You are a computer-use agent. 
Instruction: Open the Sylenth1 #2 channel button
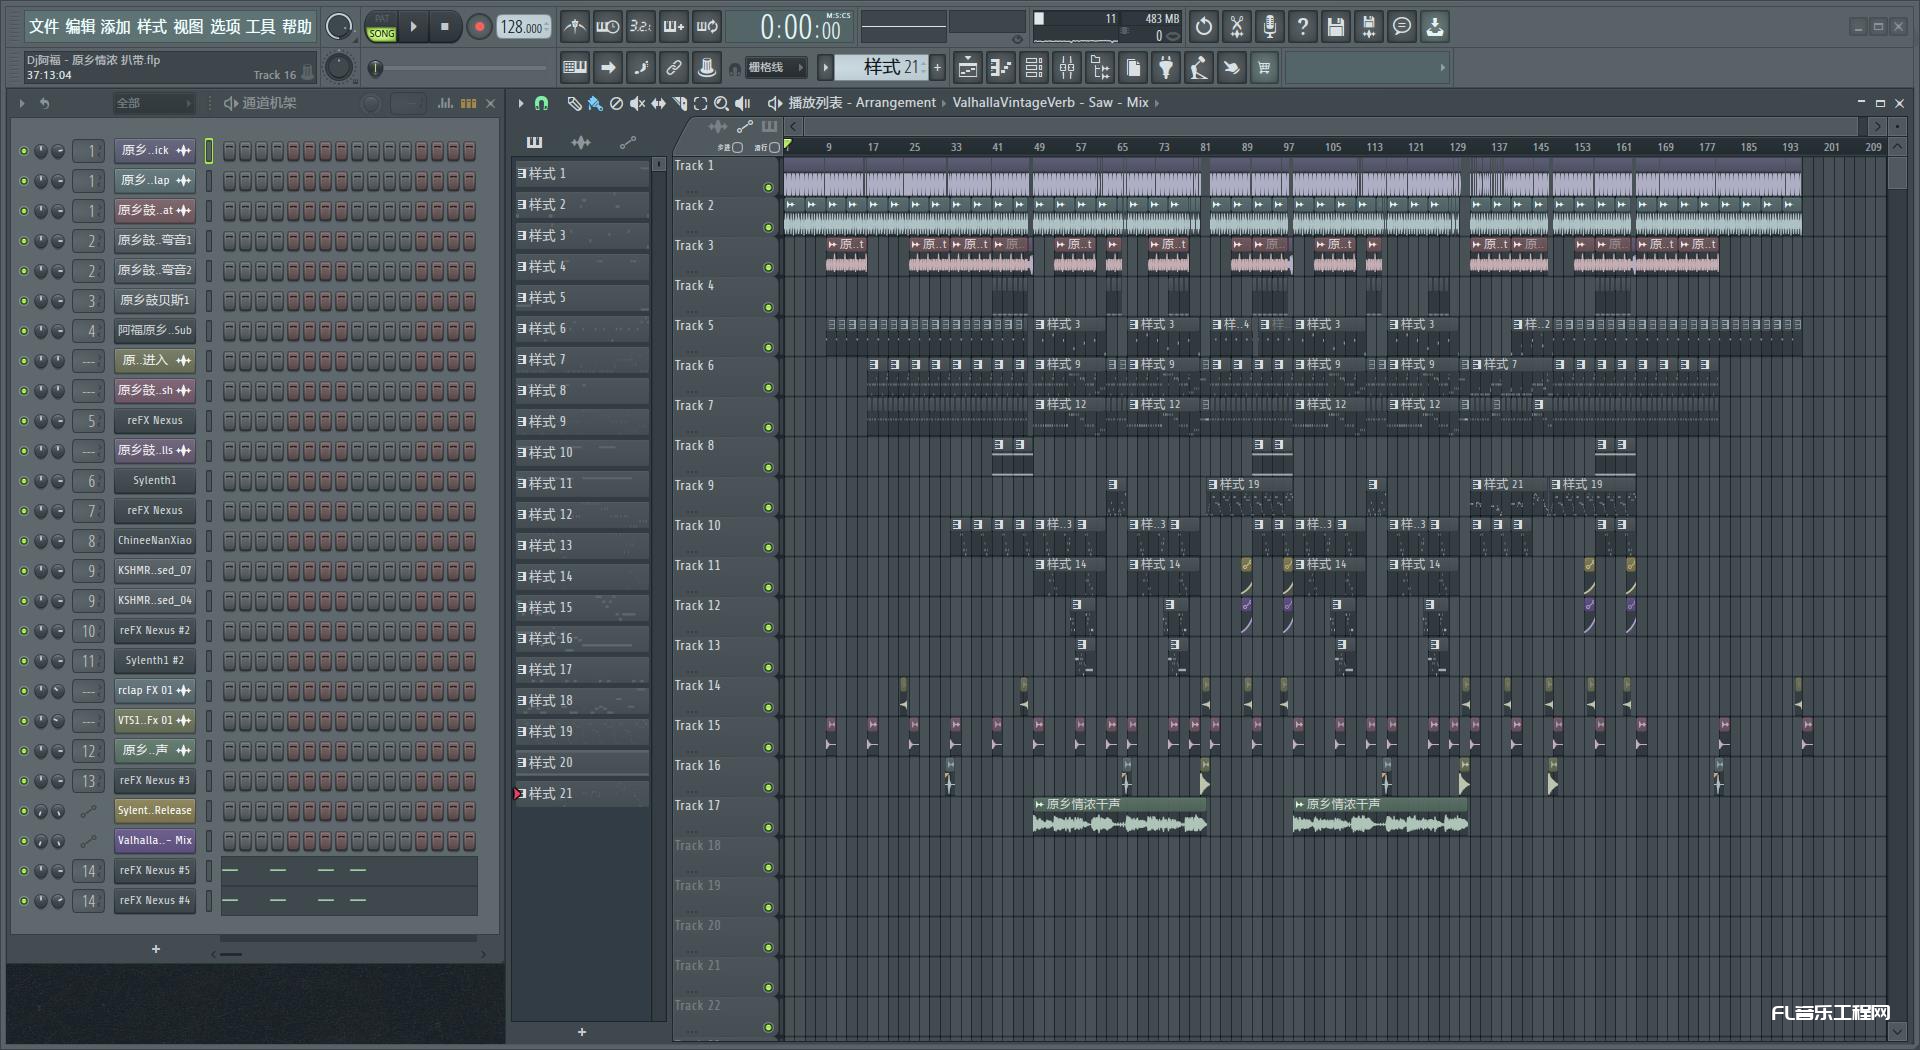click(x=154, y=661)
